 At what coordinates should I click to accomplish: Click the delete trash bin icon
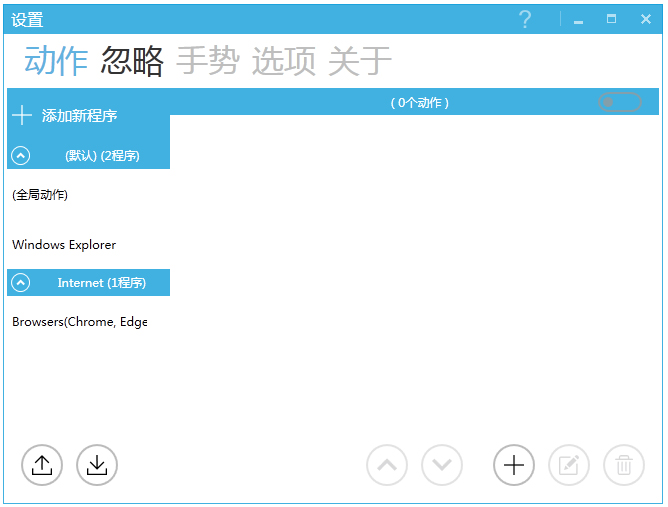pyautogui.click(x=624, y=465)
